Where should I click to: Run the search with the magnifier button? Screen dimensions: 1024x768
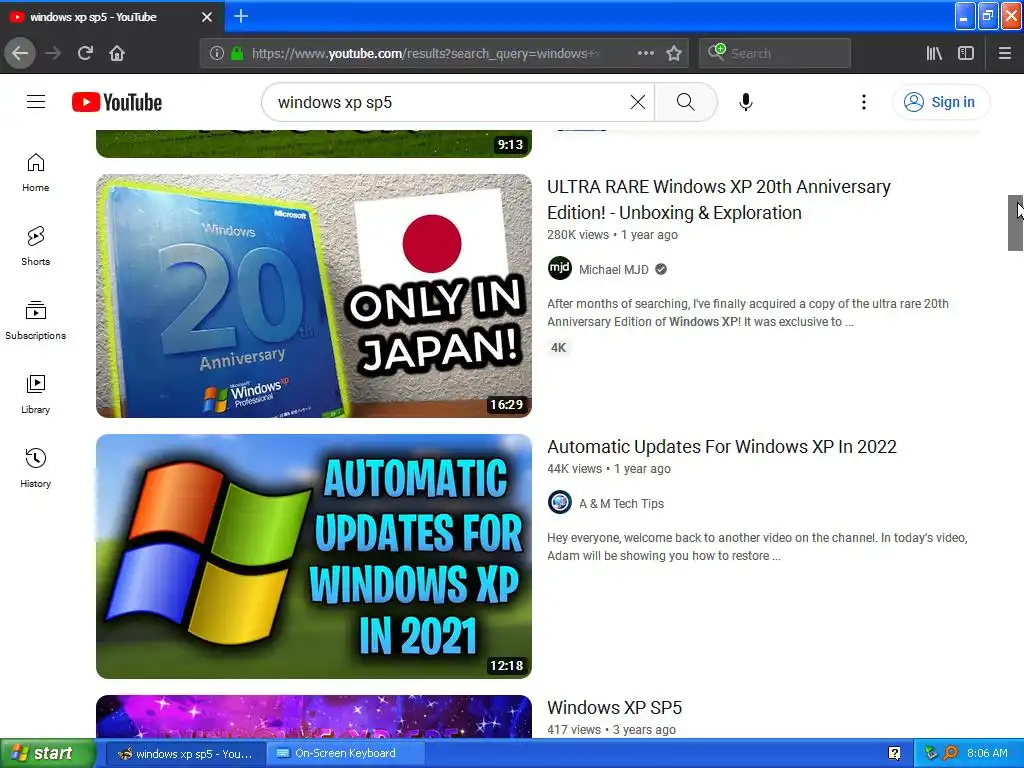click(685, 102)
